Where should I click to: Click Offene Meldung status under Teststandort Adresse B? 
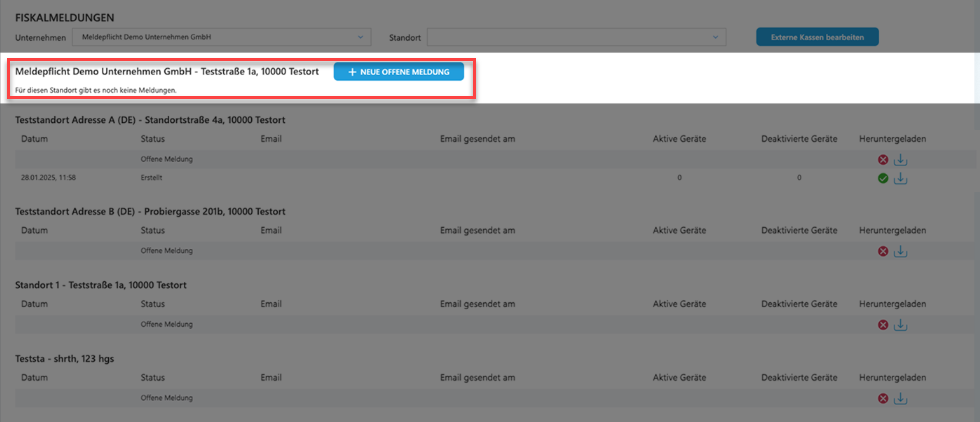pos(167,251)
